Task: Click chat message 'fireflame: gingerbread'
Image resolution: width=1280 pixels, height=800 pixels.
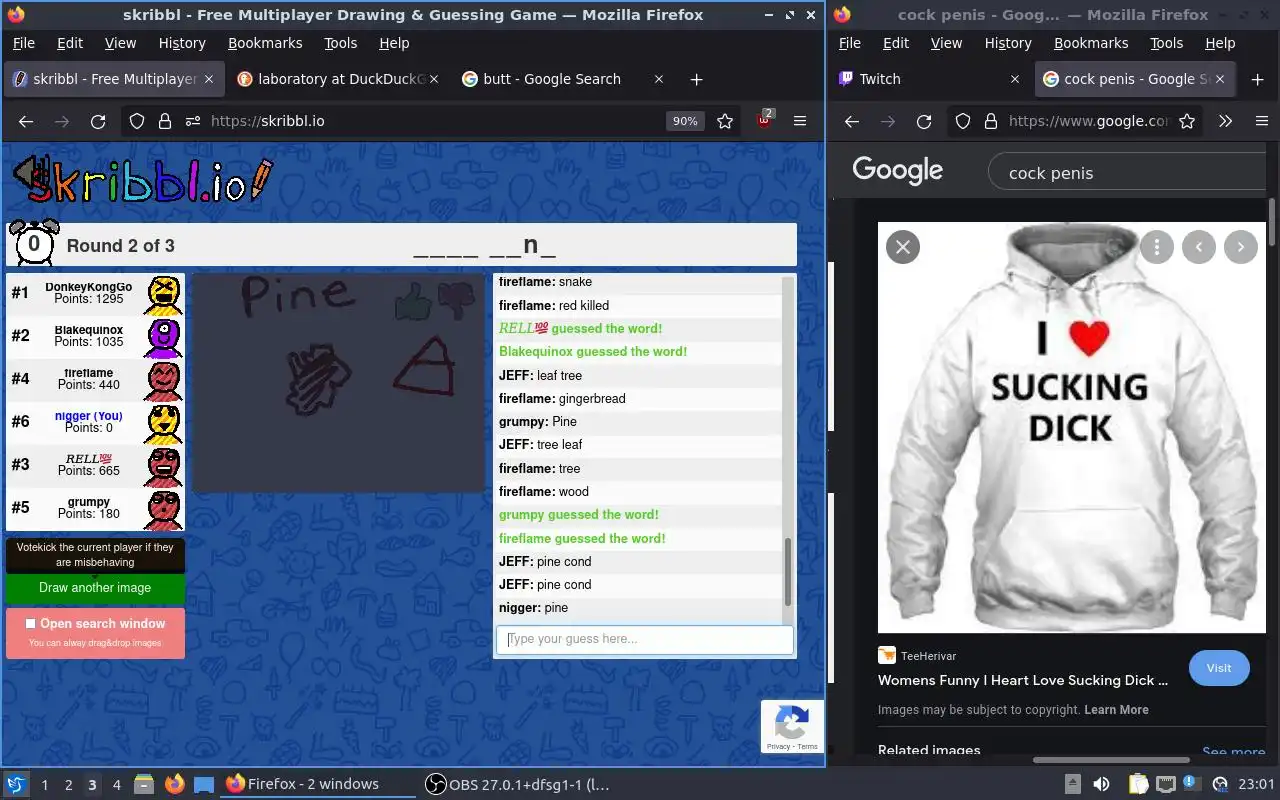Action: click(x=562, y=399)
